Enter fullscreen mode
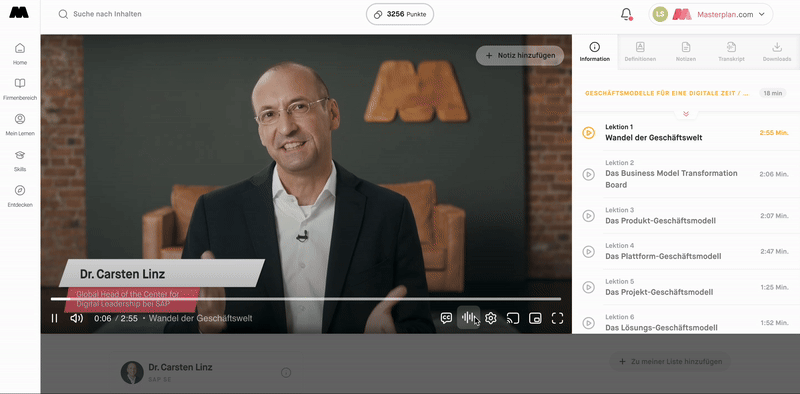The width and height of the screenshot is (800, 394). click(x=558, y=318)
